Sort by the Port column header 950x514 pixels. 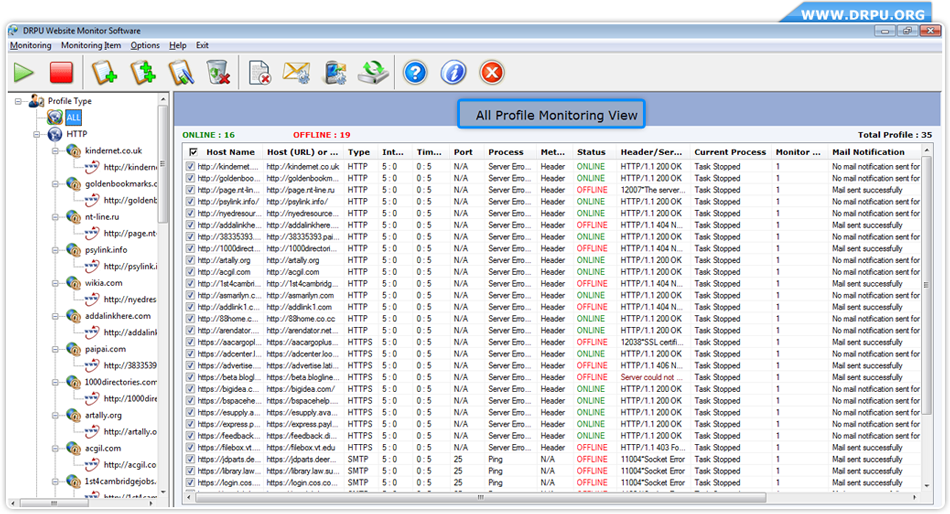[x=463, y=152]
